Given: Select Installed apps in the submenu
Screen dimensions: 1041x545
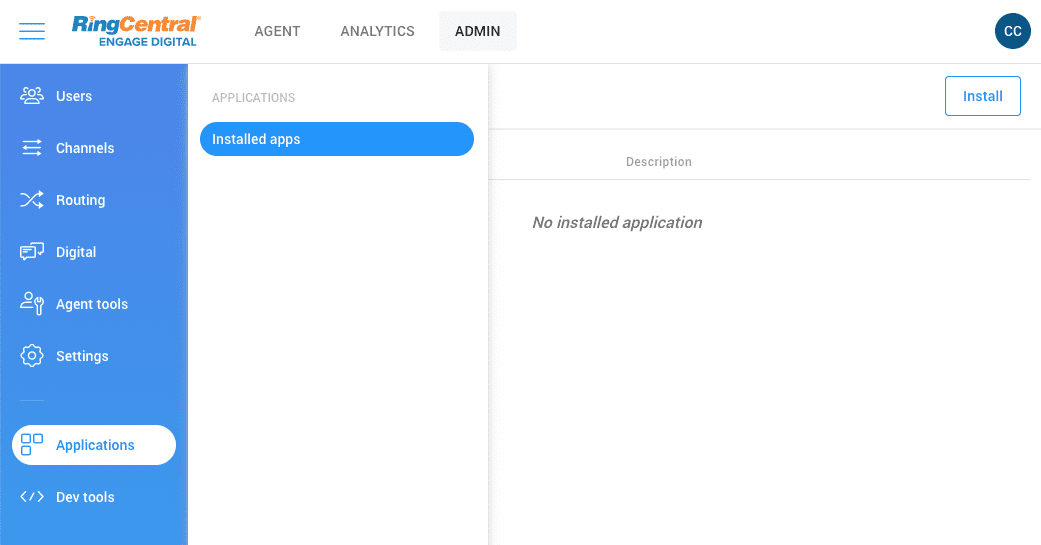Looking at the screenshot, I should click(x=336, y=139).
